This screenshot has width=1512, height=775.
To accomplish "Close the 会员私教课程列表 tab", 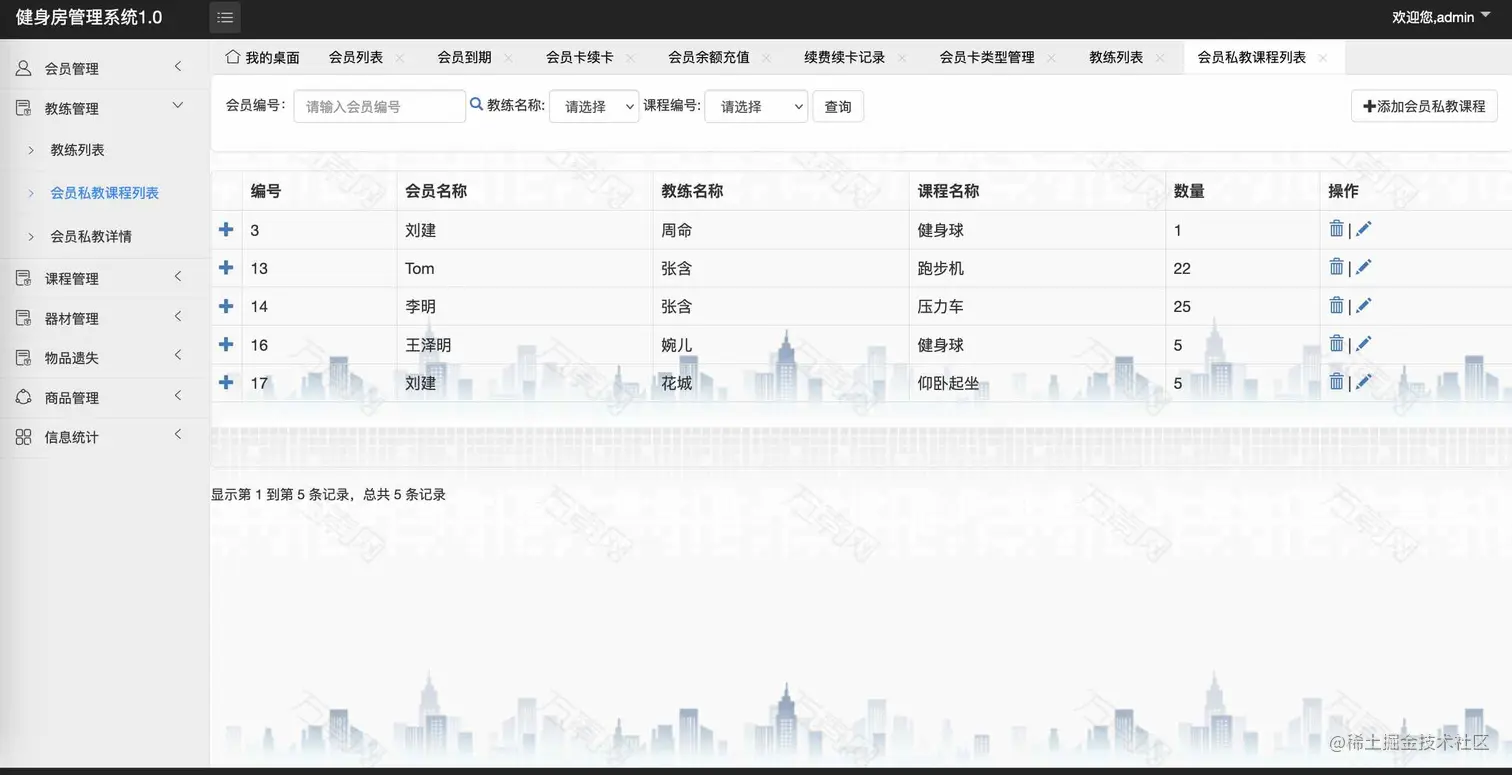I will pos(1323,58).
